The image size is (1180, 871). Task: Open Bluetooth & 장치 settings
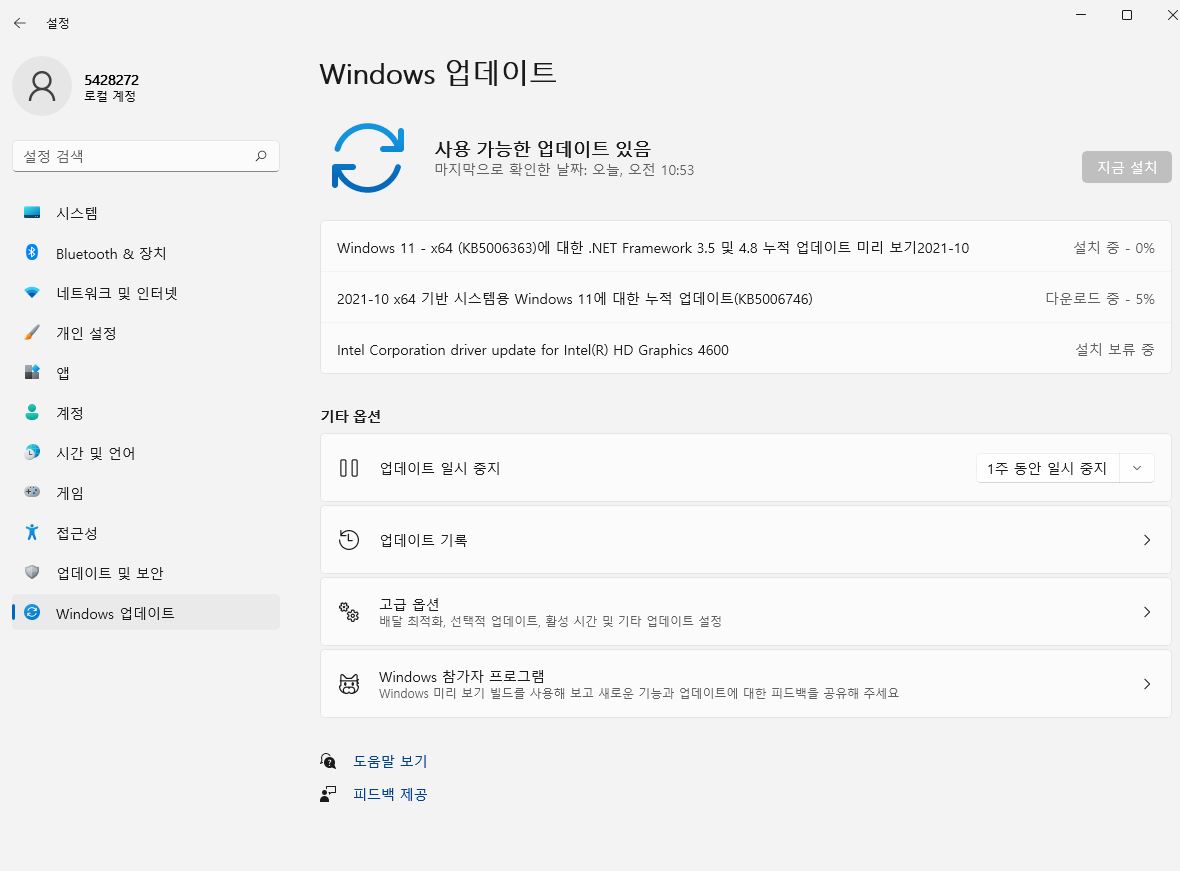[x=146, y=253]
